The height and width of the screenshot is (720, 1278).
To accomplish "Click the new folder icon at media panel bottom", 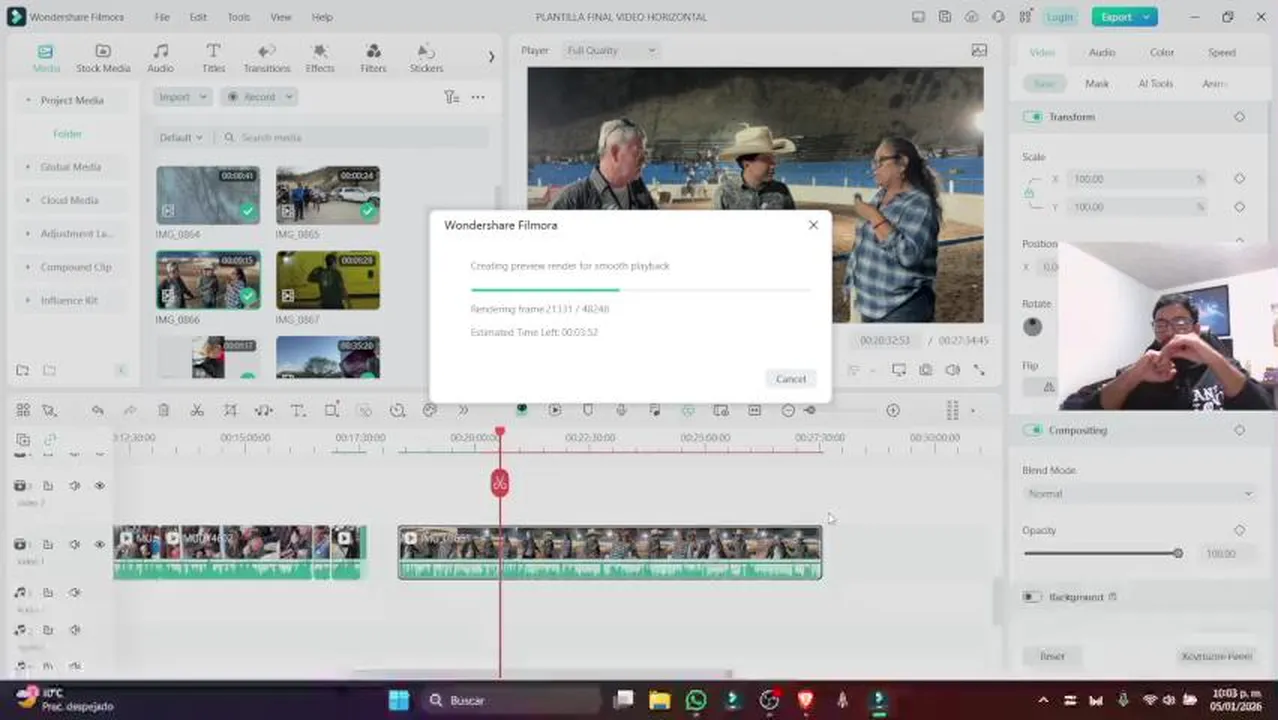I will click(x=22, y=370).
